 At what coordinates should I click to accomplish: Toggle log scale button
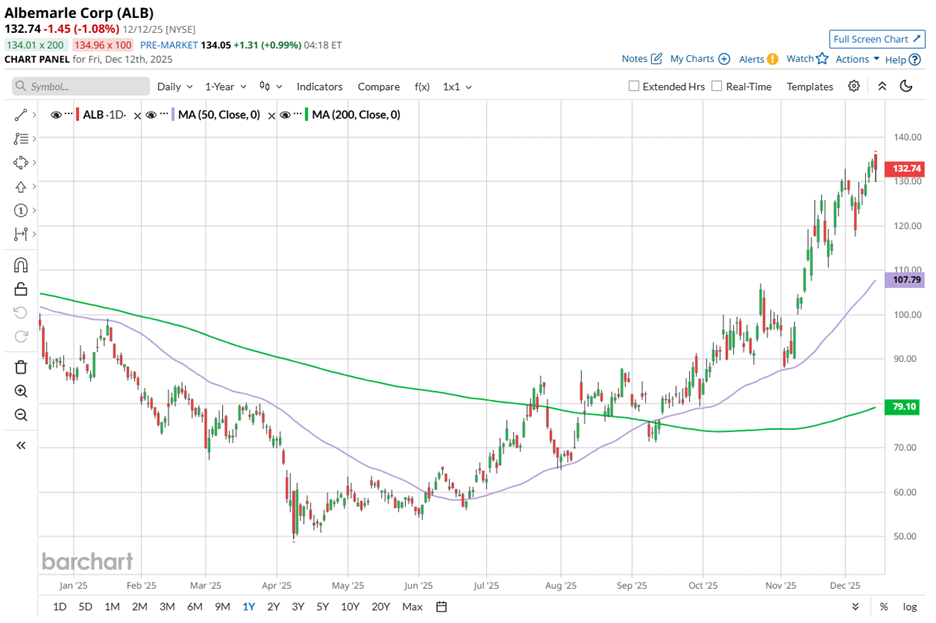910,606
